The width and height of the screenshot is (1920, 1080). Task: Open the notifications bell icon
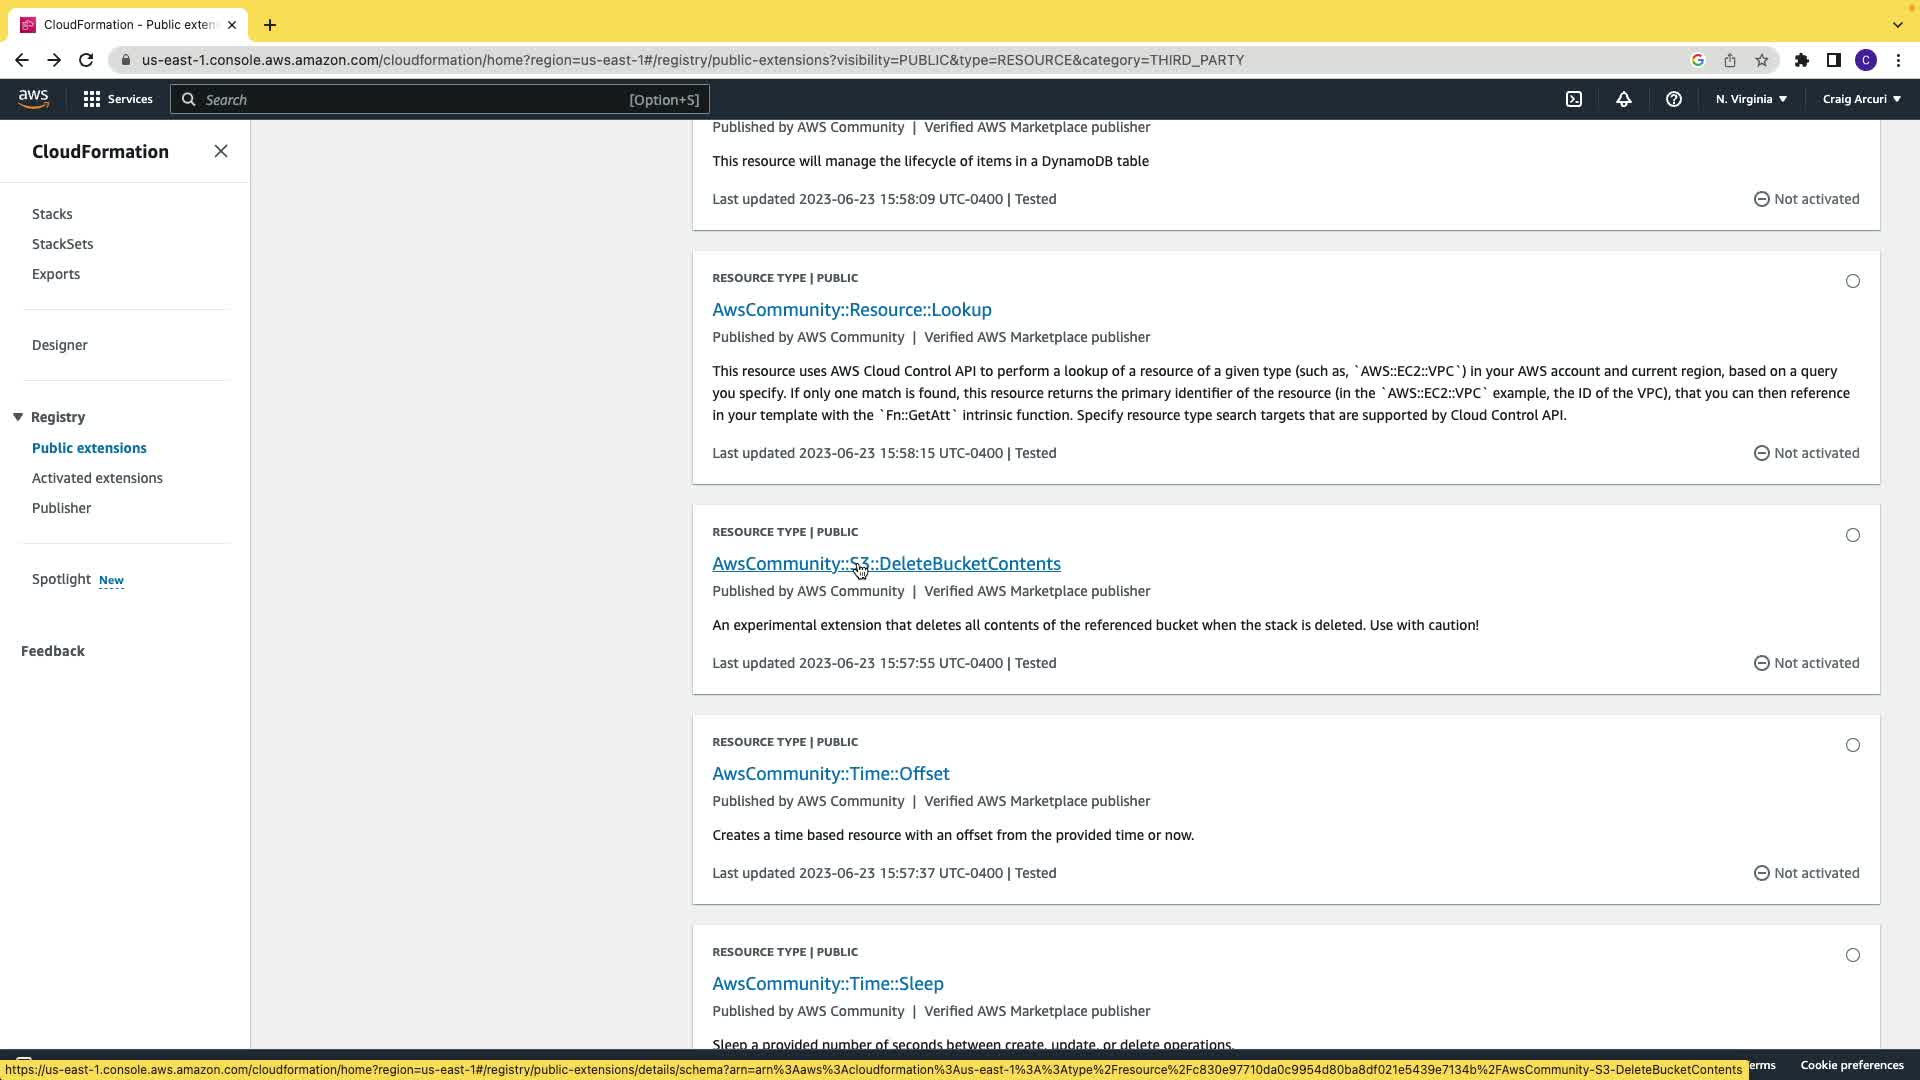coord(1624,99)
